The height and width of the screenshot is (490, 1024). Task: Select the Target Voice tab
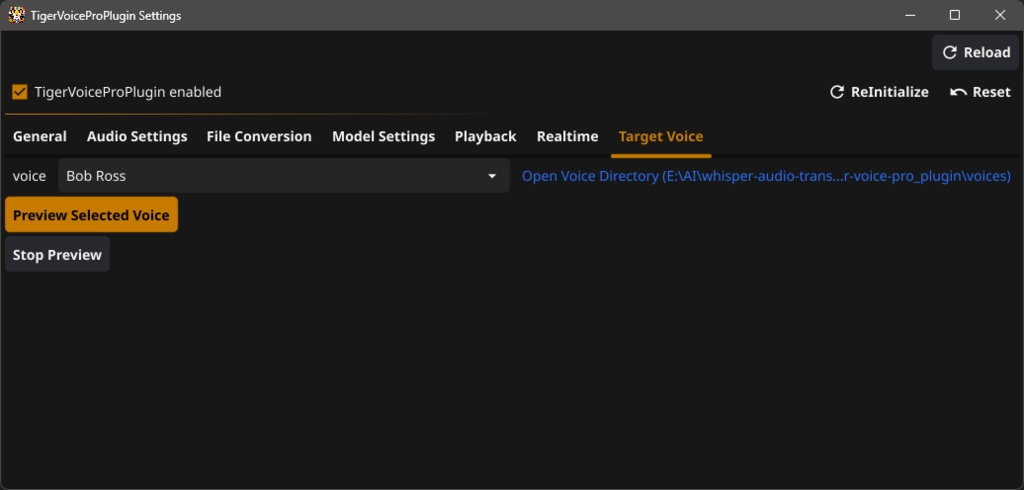pyautogui.click(x=661, y=137)
